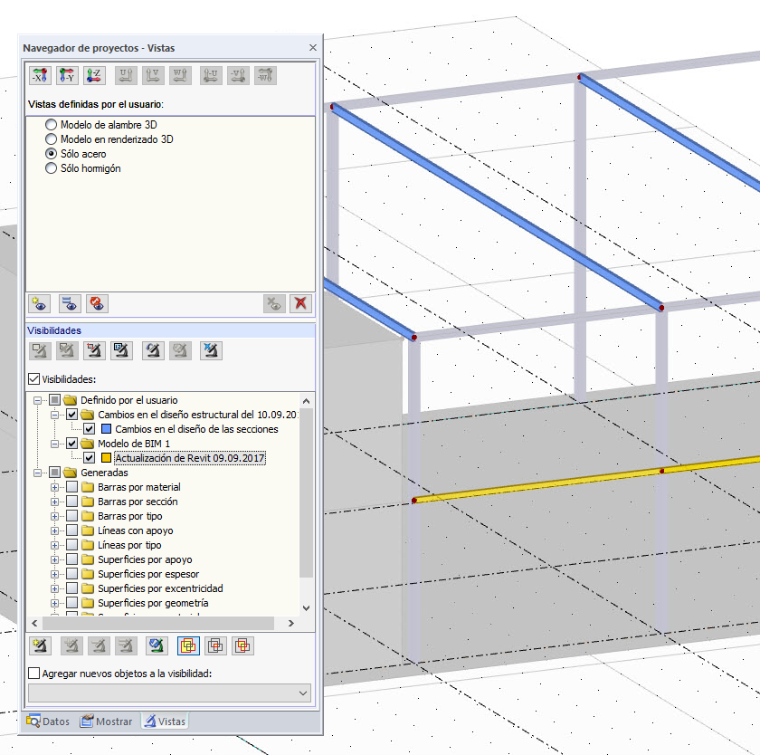
Task: Click the tree horizontal scrollbar right arrow
Action: (291, 623)
